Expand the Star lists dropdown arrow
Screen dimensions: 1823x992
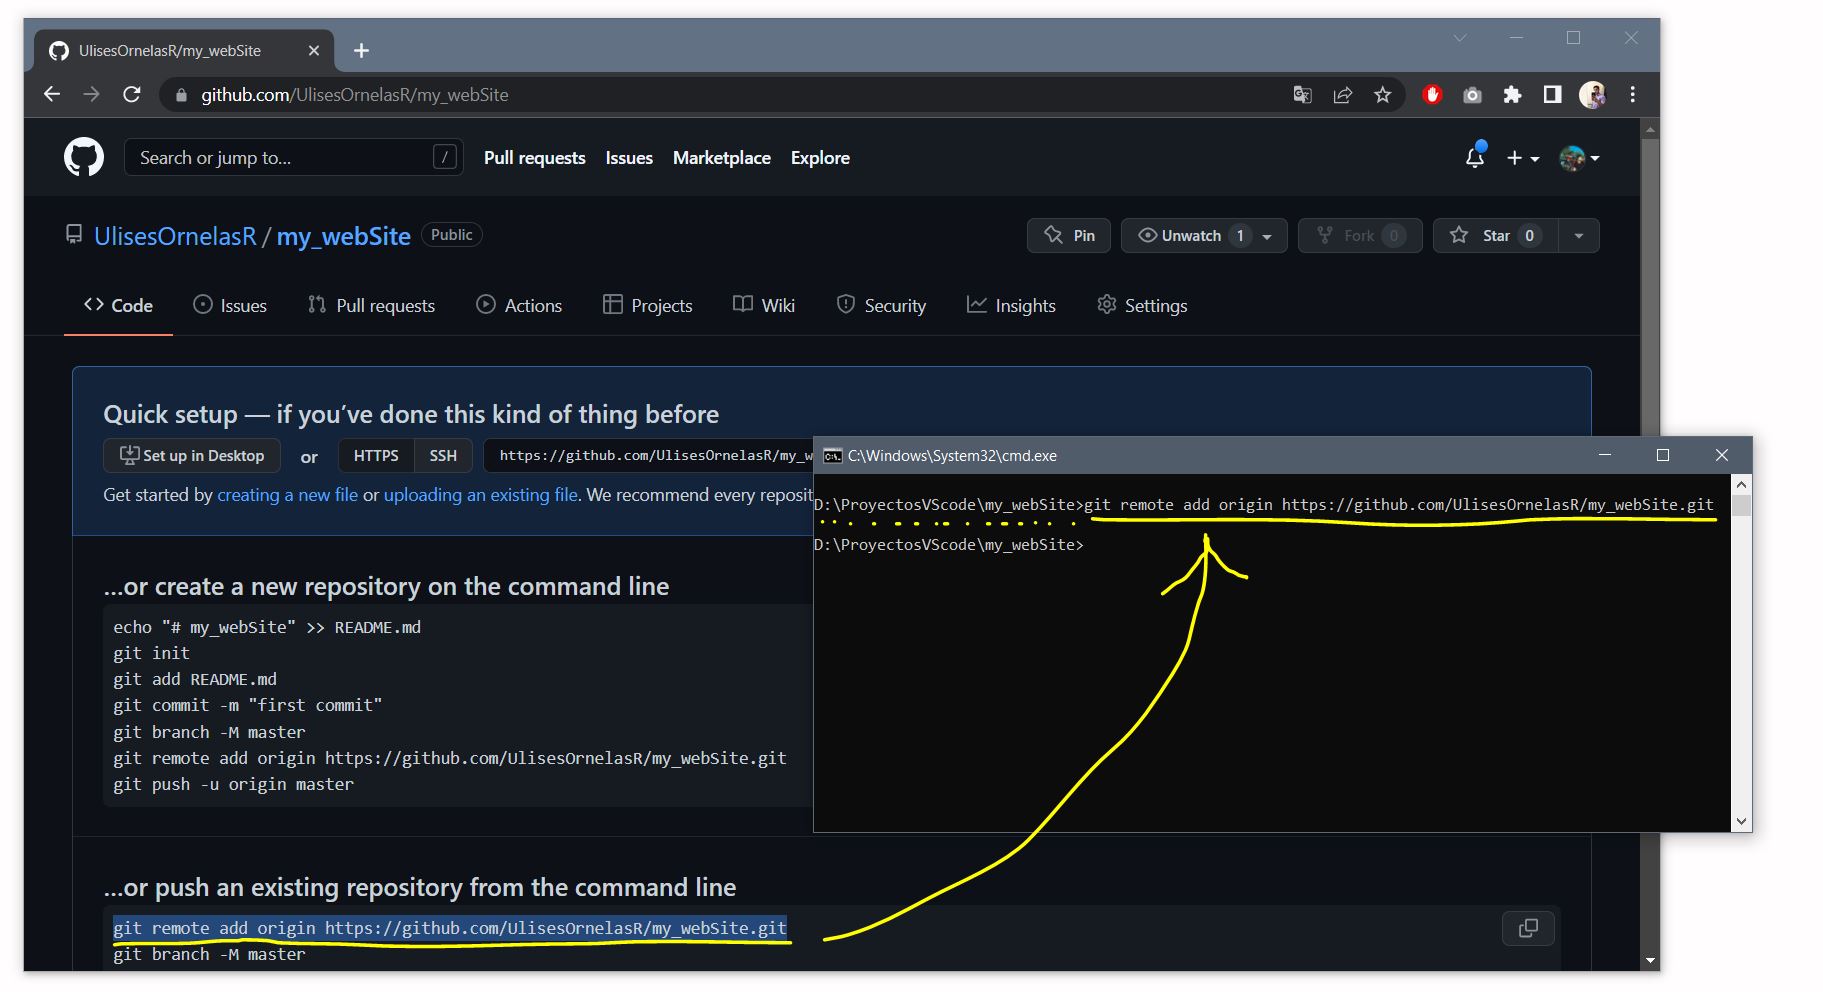[x=1579, y=236]
